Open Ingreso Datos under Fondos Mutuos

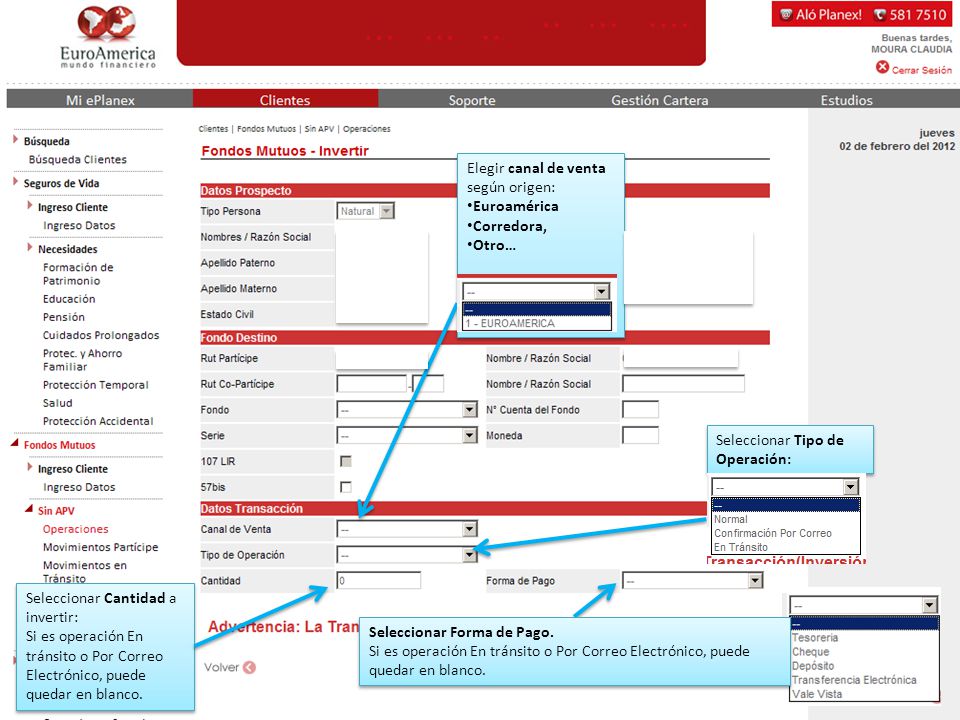(79, 487)
